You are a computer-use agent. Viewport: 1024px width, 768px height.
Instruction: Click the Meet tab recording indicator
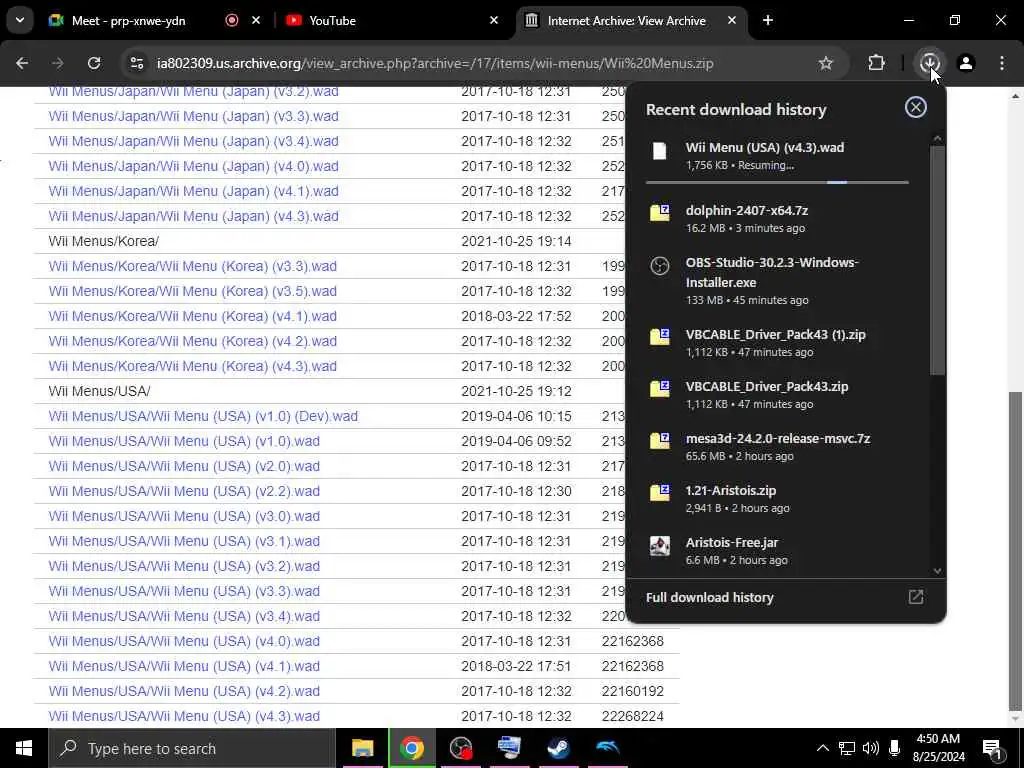point(232,20)
